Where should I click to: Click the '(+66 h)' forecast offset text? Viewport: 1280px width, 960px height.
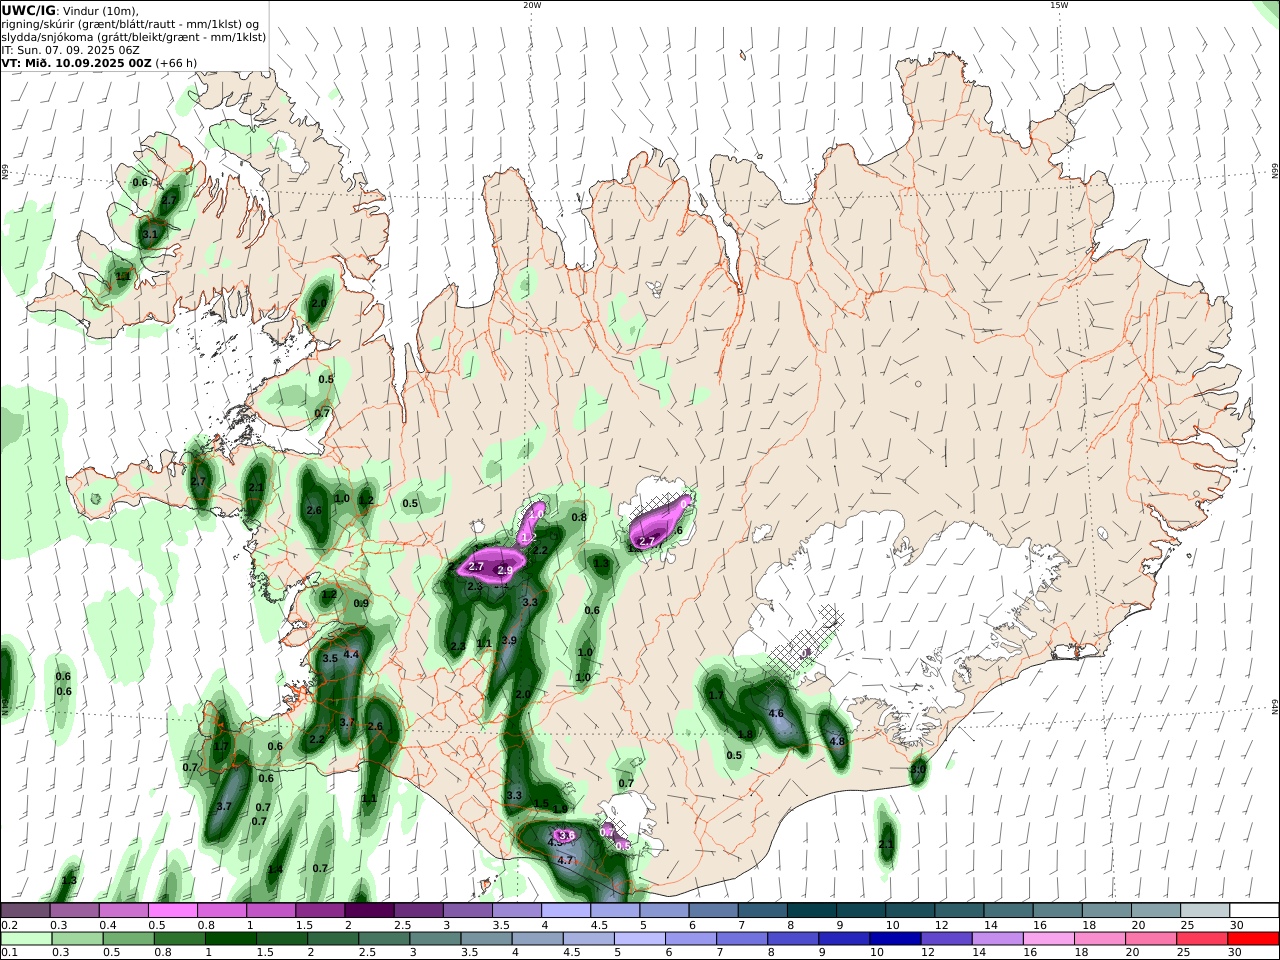coord(176,62)
